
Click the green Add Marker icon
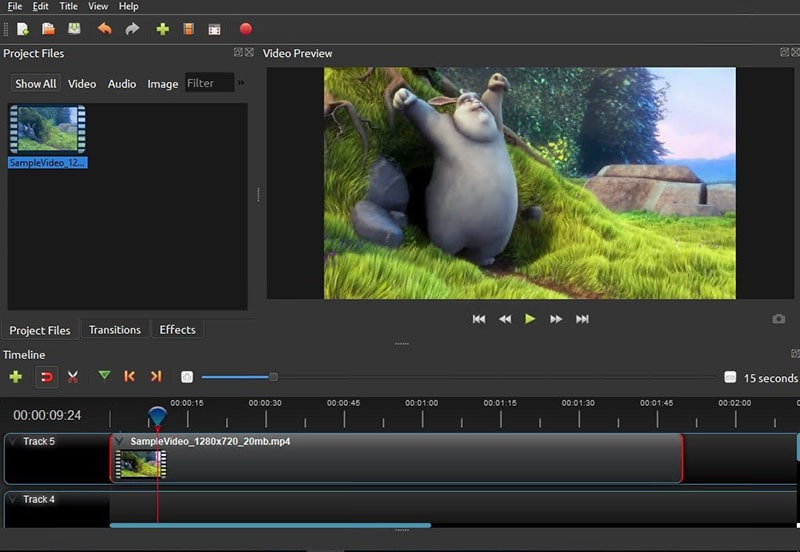(x=104, y=376)
